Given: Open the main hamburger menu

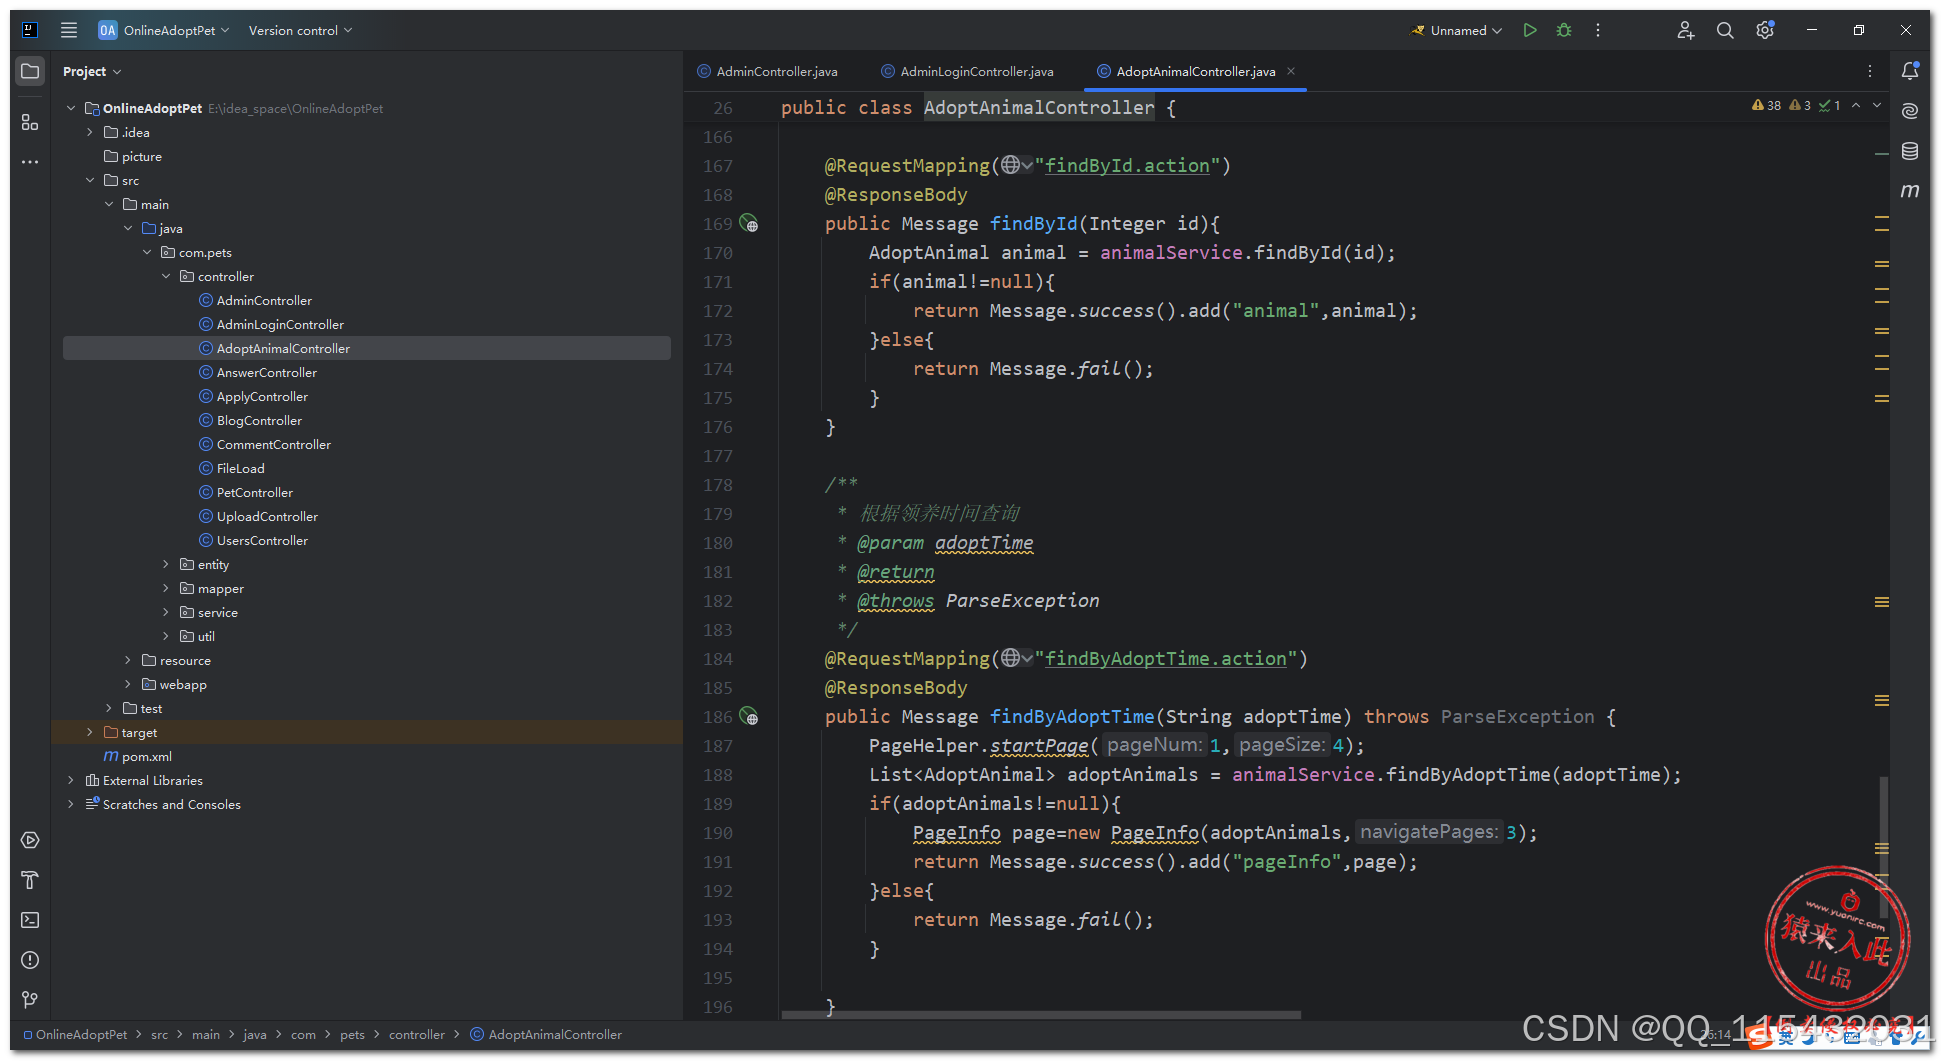Looking at the screenshot, I should (x=69, y=30).
